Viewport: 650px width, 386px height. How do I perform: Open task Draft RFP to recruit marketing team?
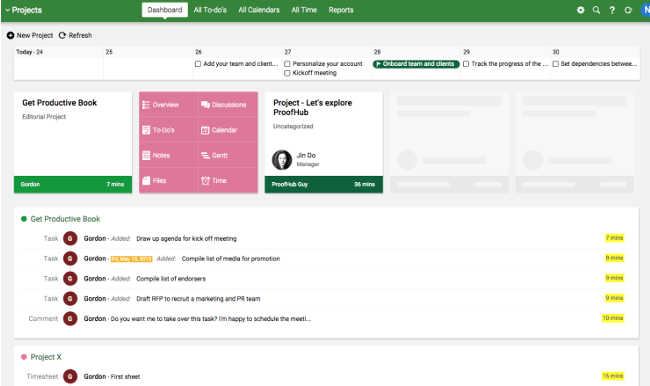click(x=198, y=299)
